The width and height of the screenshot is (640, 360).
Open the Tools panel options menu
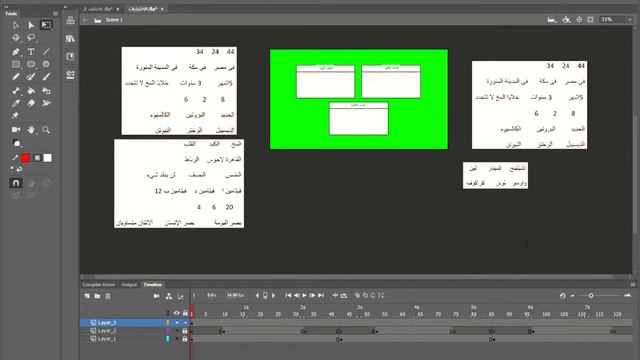[x=56, y=13]
